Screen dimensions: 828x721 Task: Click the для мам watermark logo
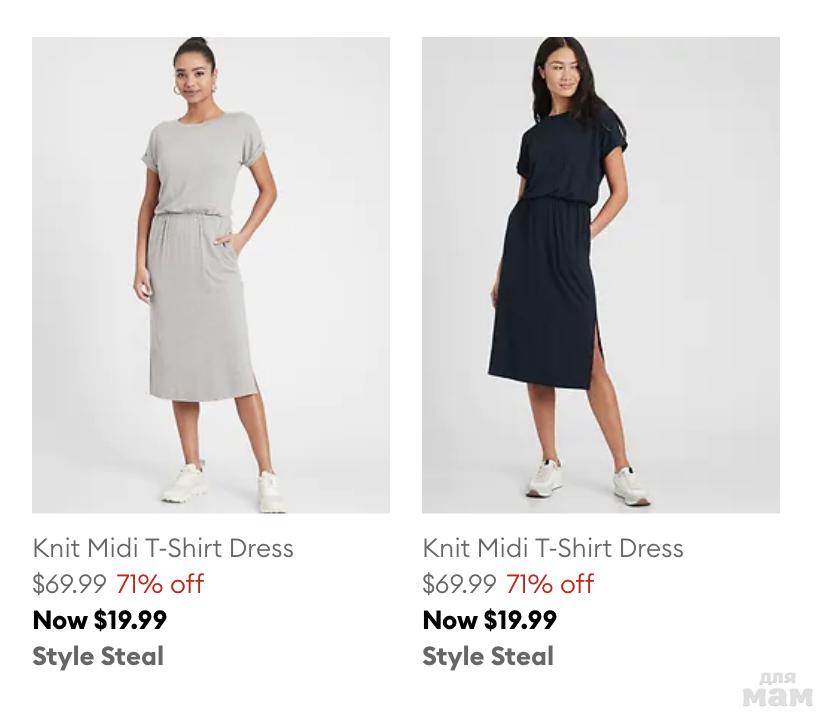coord(777,690)
